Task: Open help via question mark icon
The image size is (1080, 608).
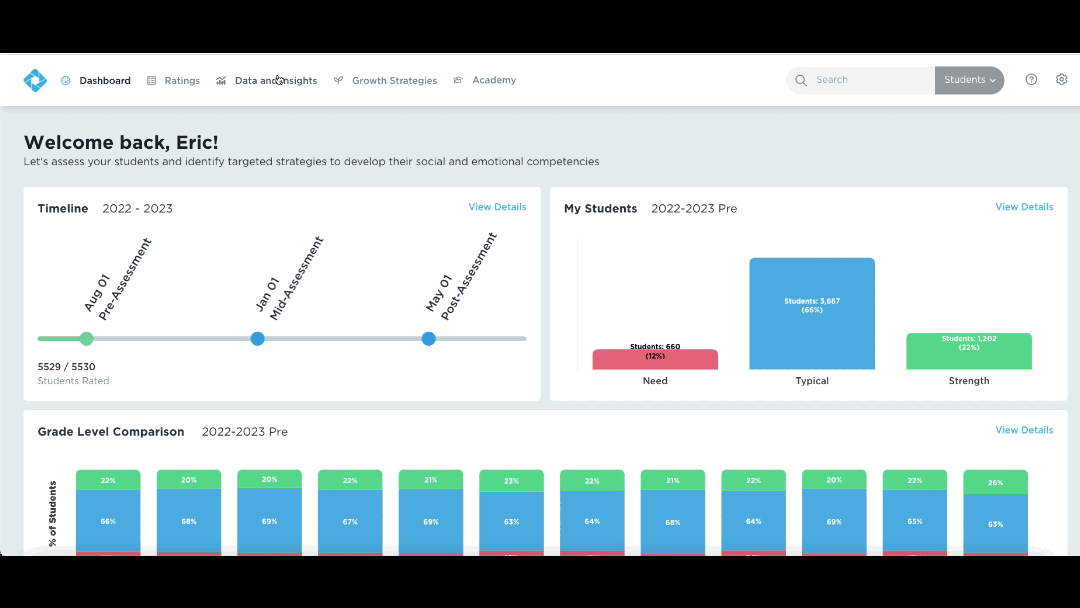Action: click(1031, 80)
